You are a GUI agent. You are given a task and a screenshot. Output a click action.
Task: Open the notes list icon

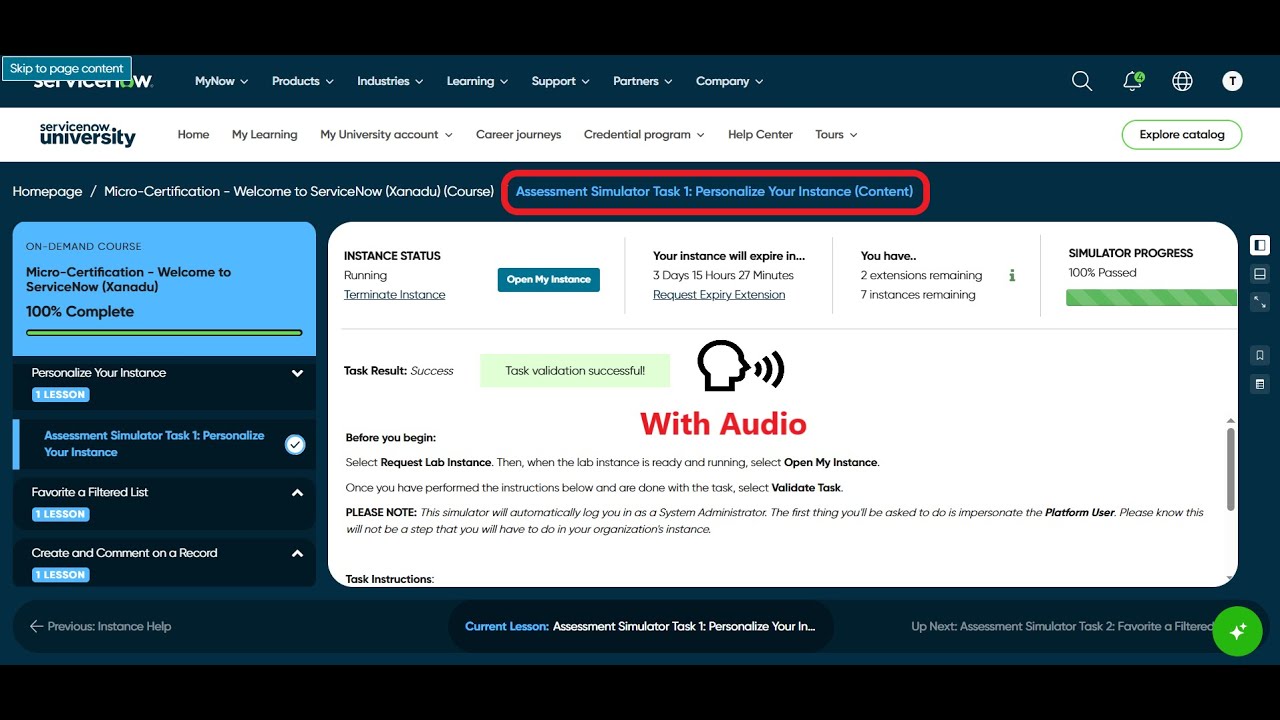tap(1260, 384)
